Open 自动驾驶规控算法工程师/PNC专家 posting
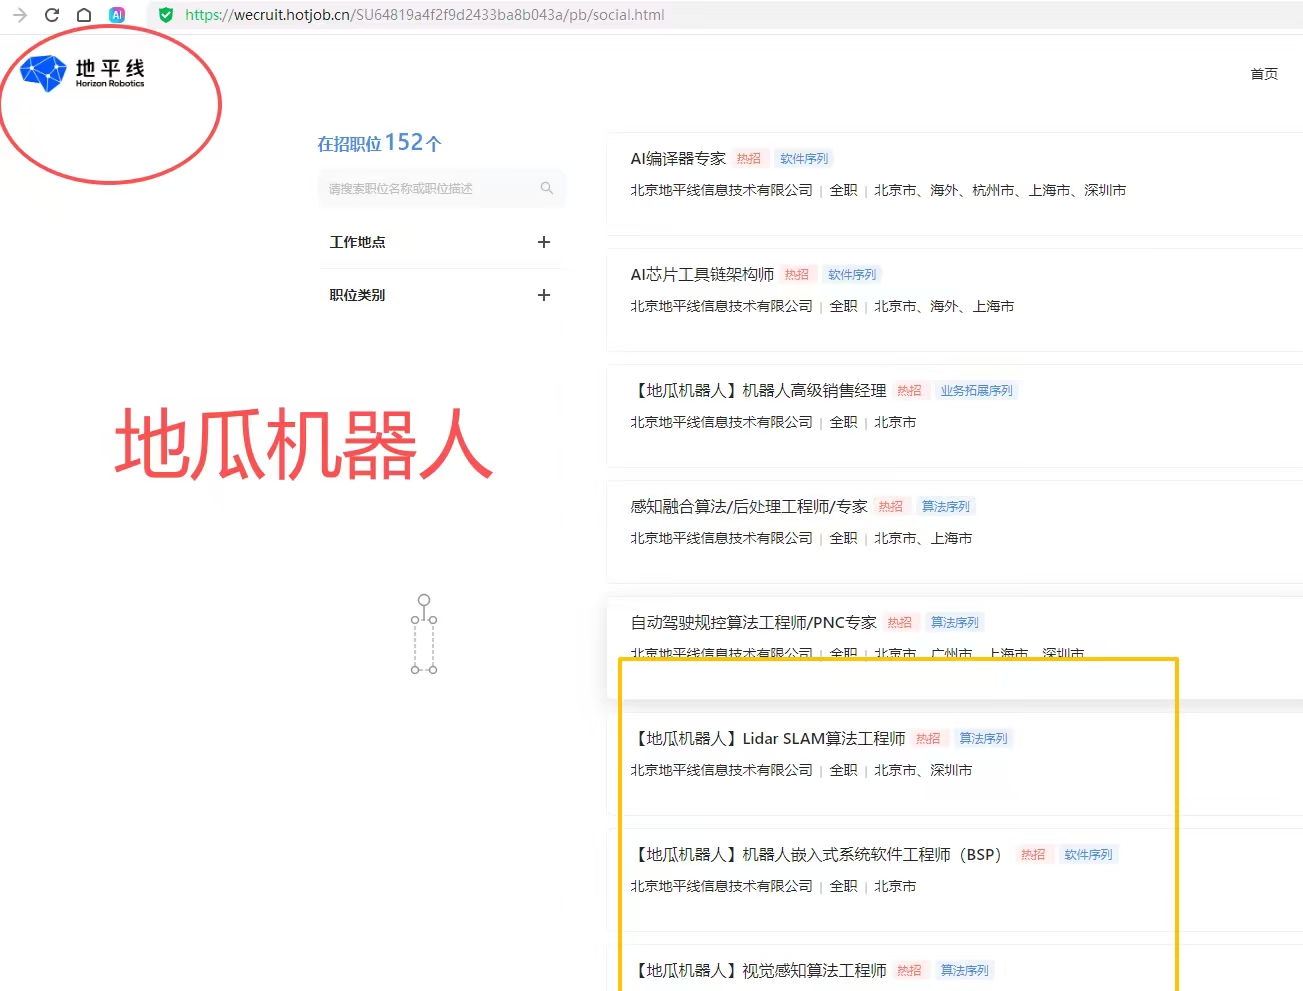Screen dimensions: 1303x991 point(753,622)
